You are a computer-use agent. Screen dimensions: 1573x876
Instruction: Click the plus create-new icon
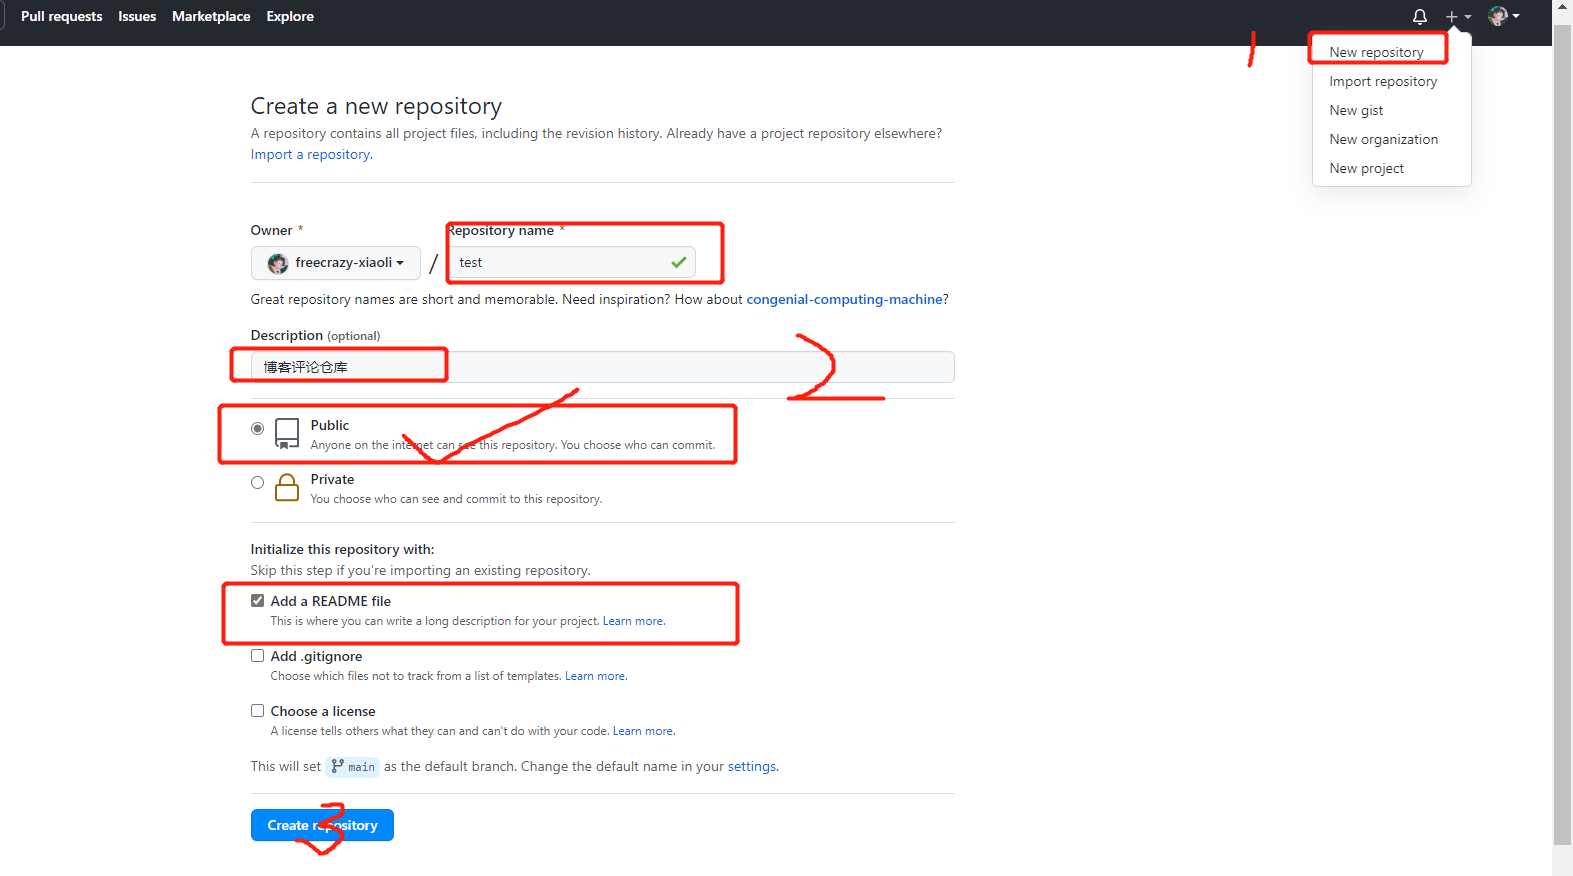1452,16
